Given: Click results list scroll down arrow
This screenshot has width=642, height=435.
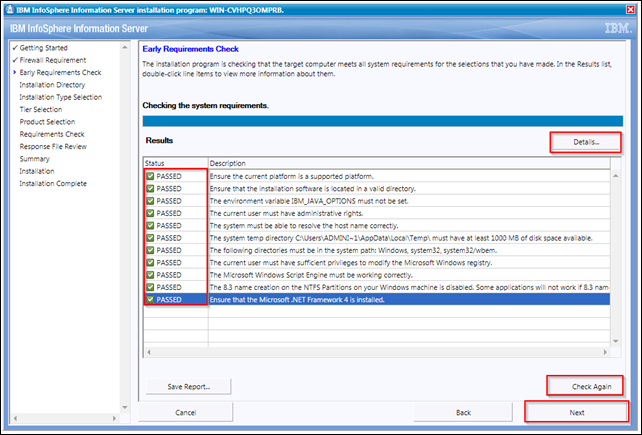Looking at the screenshot, I should click(616, 341).
